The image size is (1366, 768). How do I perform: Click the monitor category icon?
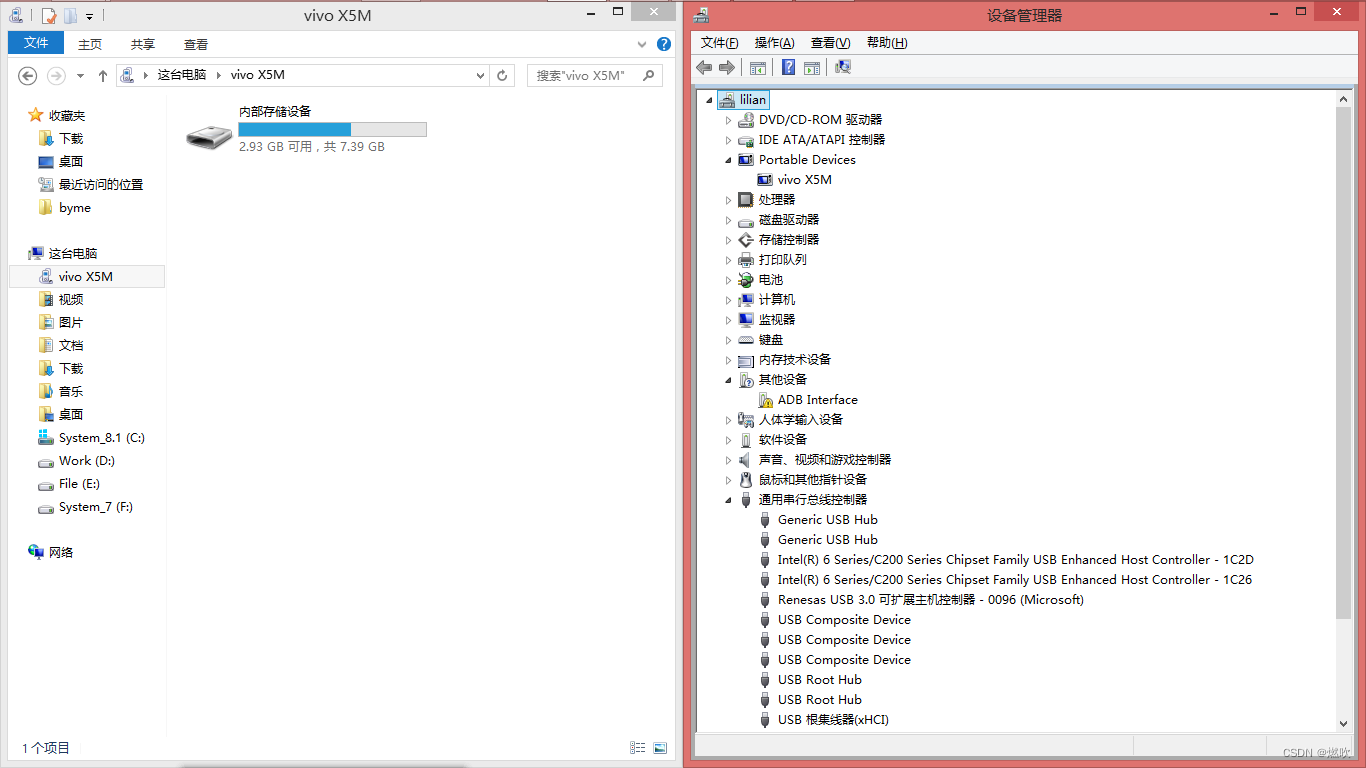746,320
